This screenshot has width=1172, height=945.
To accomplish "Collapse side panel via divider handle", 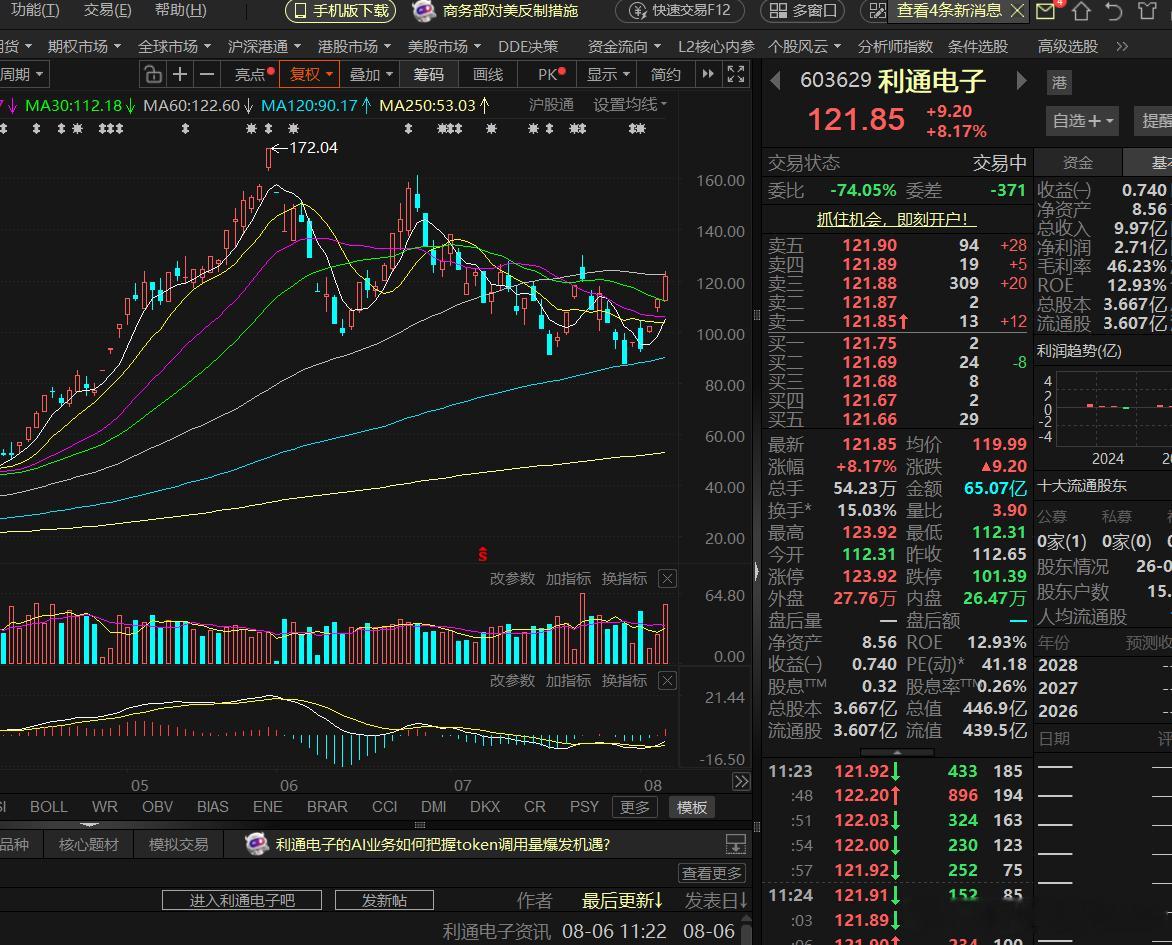I will pos(756,572).
